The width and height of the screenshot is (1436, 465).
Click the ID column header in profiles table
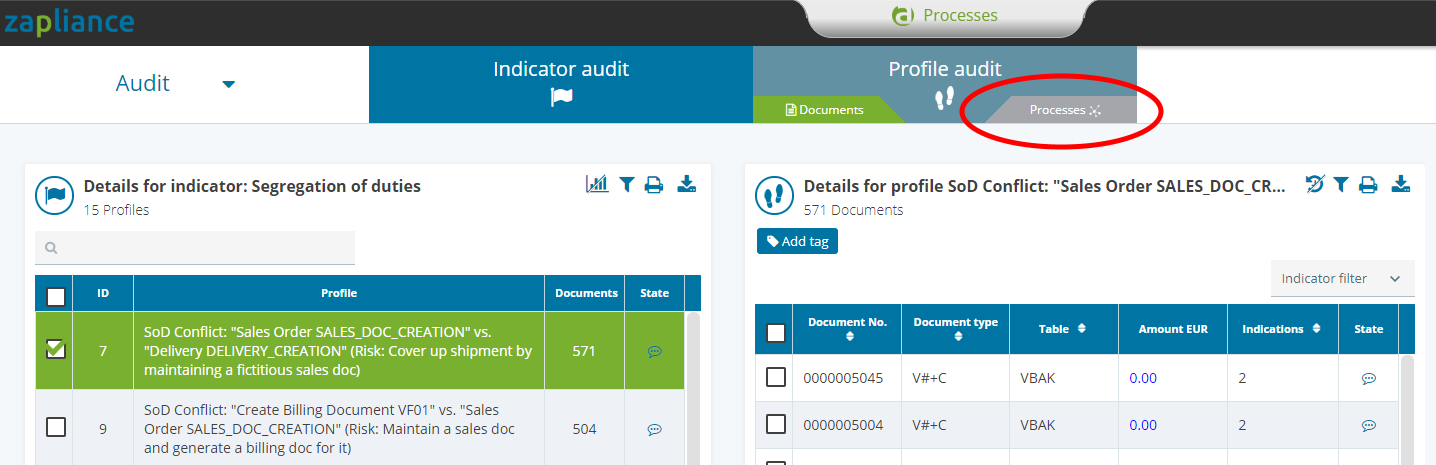(x=103, y=293)
